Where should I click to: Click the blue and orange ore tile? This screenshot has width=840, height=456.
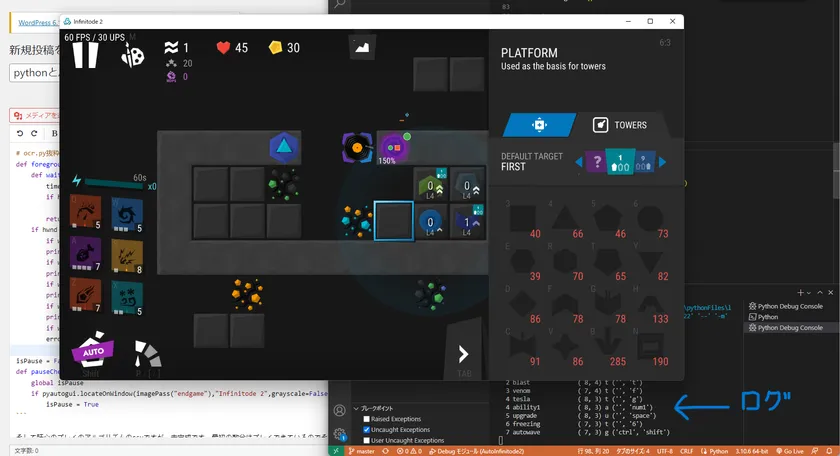(357, 221)
